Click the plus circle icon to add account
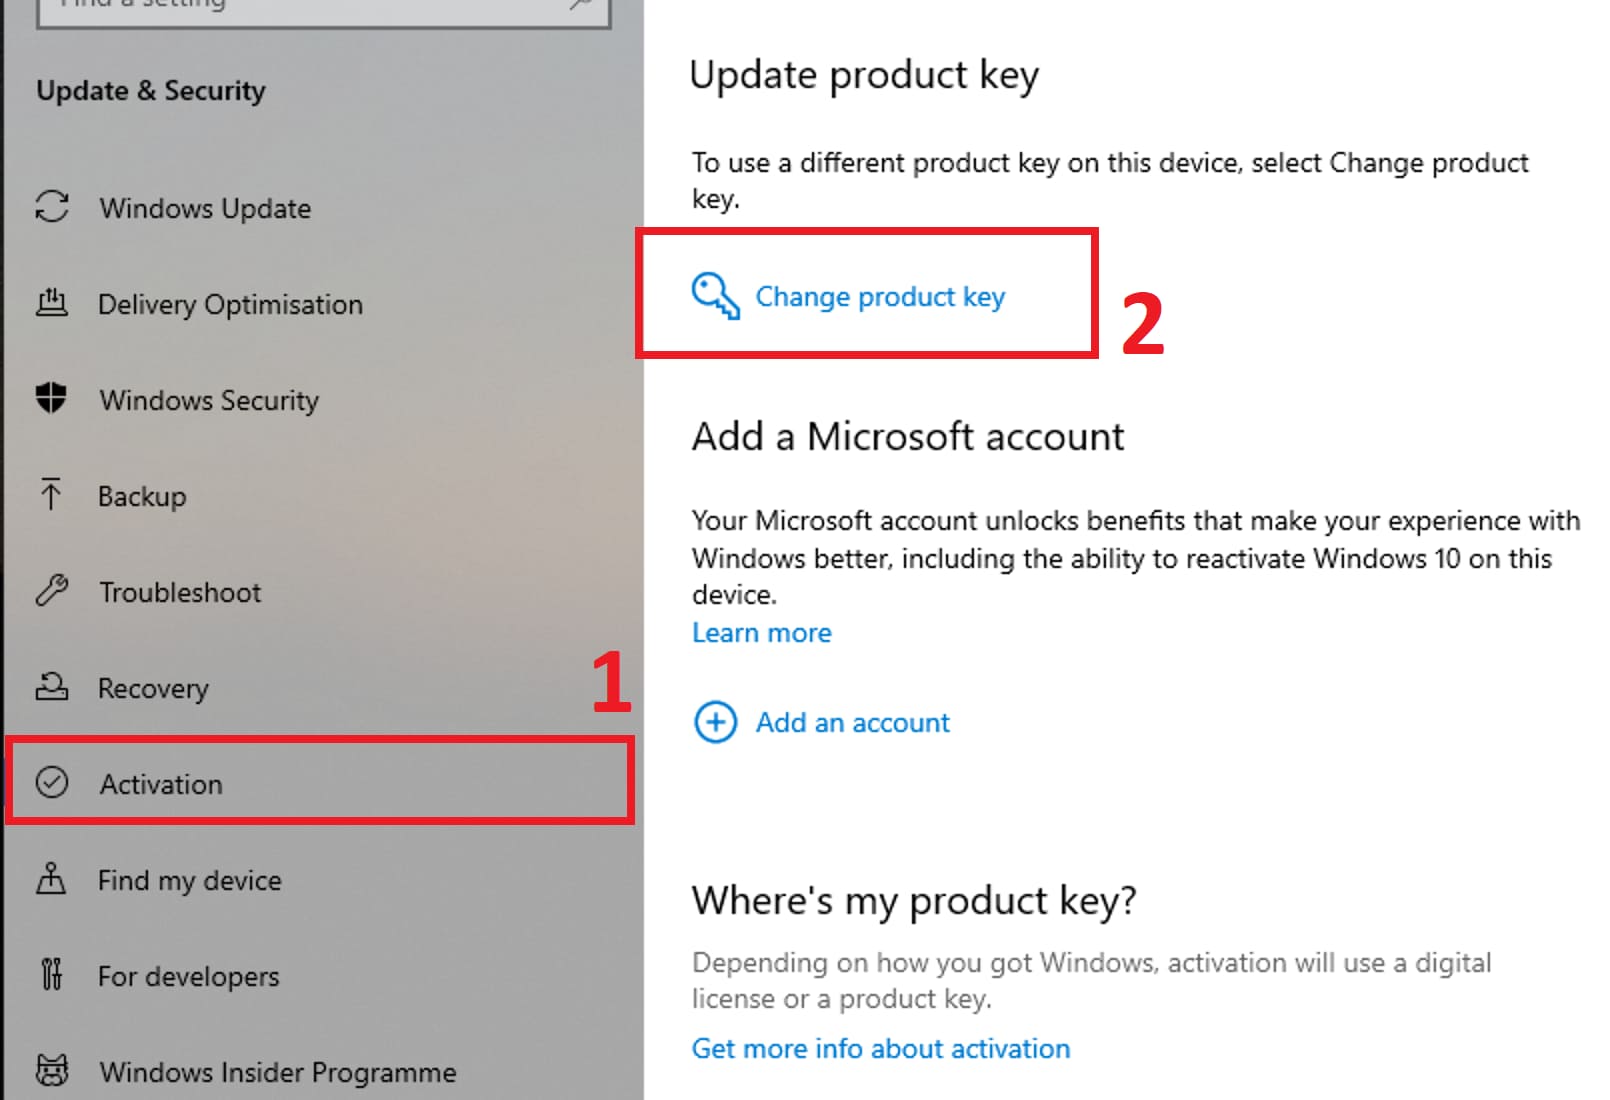The width and height of the screenshot is (1610, 1100). [715, 722]
